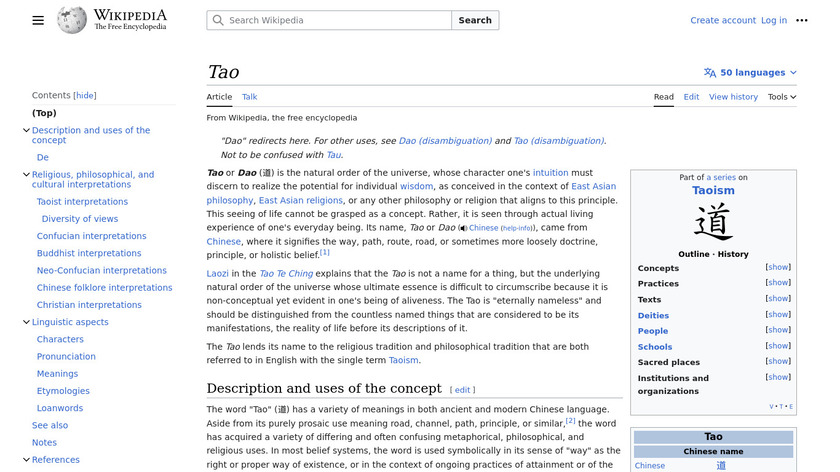Image resolution: width=840 pixels, height=472 pixels.
Task: Jump to Buddhist interpretations in contents
Action: (x=89, y=253)
